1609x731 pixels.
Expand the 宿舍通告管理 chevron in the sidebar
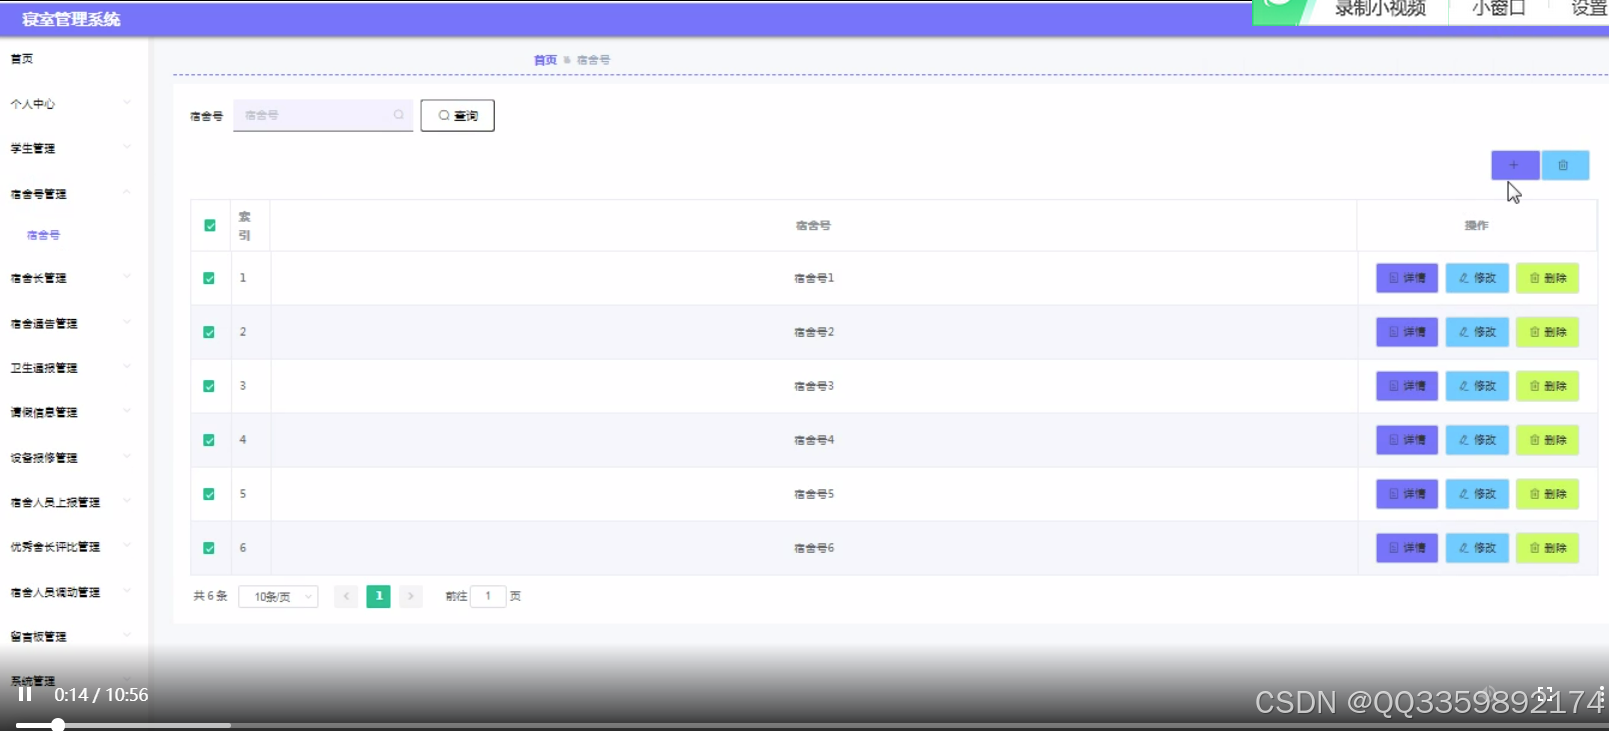(127, 322)
